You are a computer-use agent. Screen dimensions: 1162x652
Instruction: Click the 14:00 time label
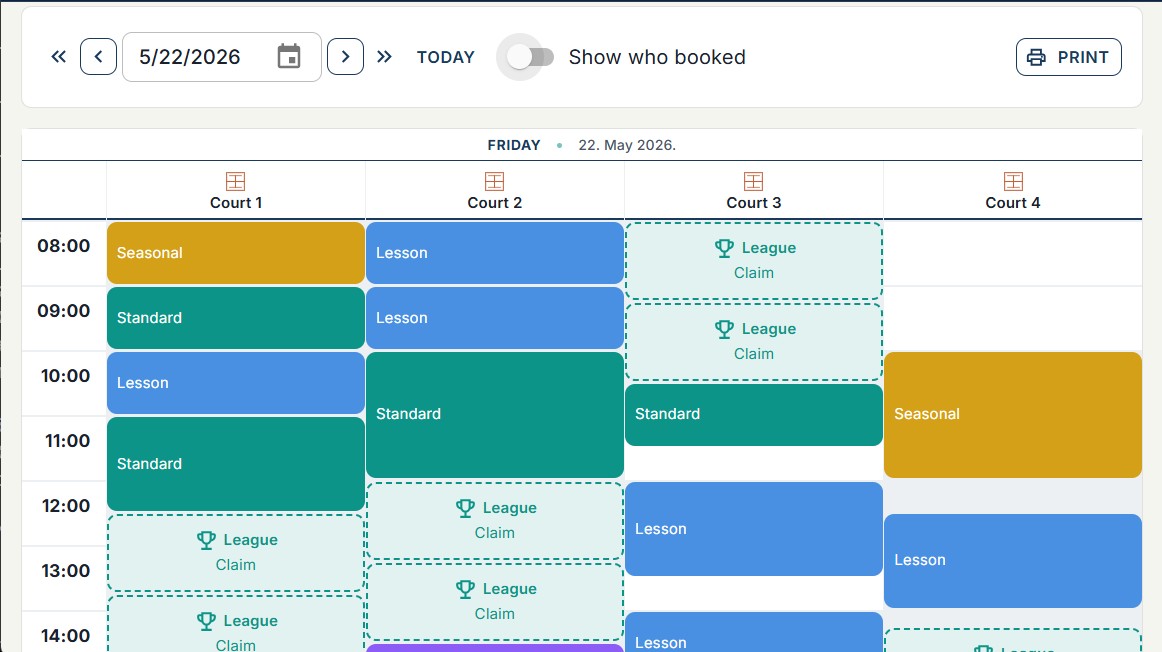pyautogui.click(x=66, y=636)
